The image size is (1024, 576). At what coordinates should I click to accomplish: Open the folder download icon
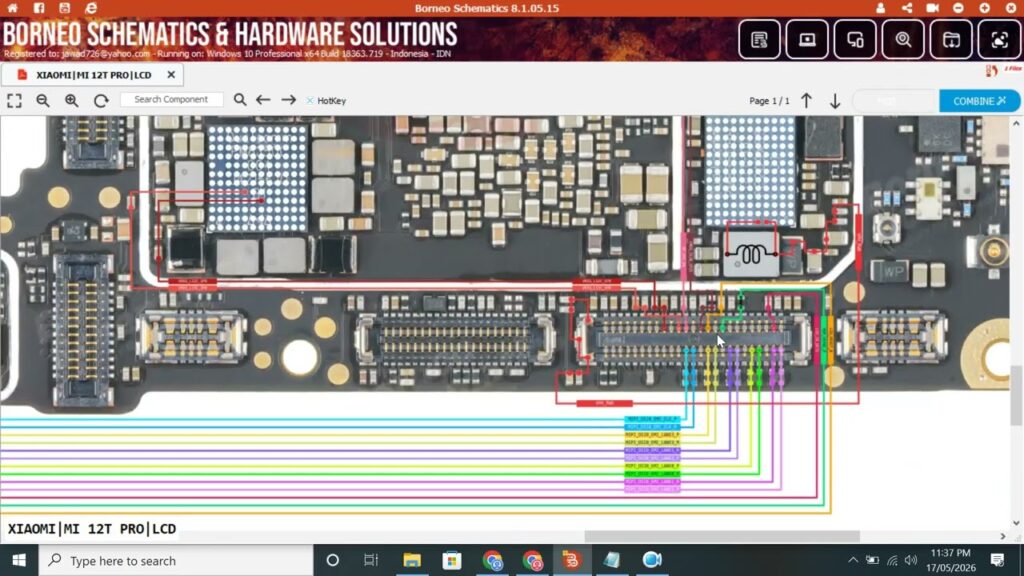pyautogui.click(x=952, y=40)
